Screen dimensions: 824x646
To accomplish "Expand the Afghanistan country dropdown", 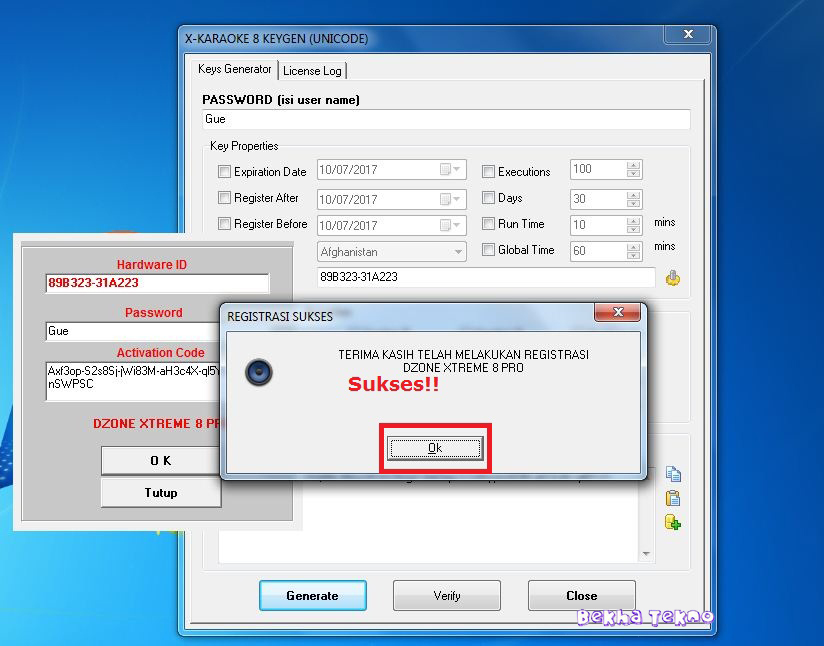I will (458, 252).
